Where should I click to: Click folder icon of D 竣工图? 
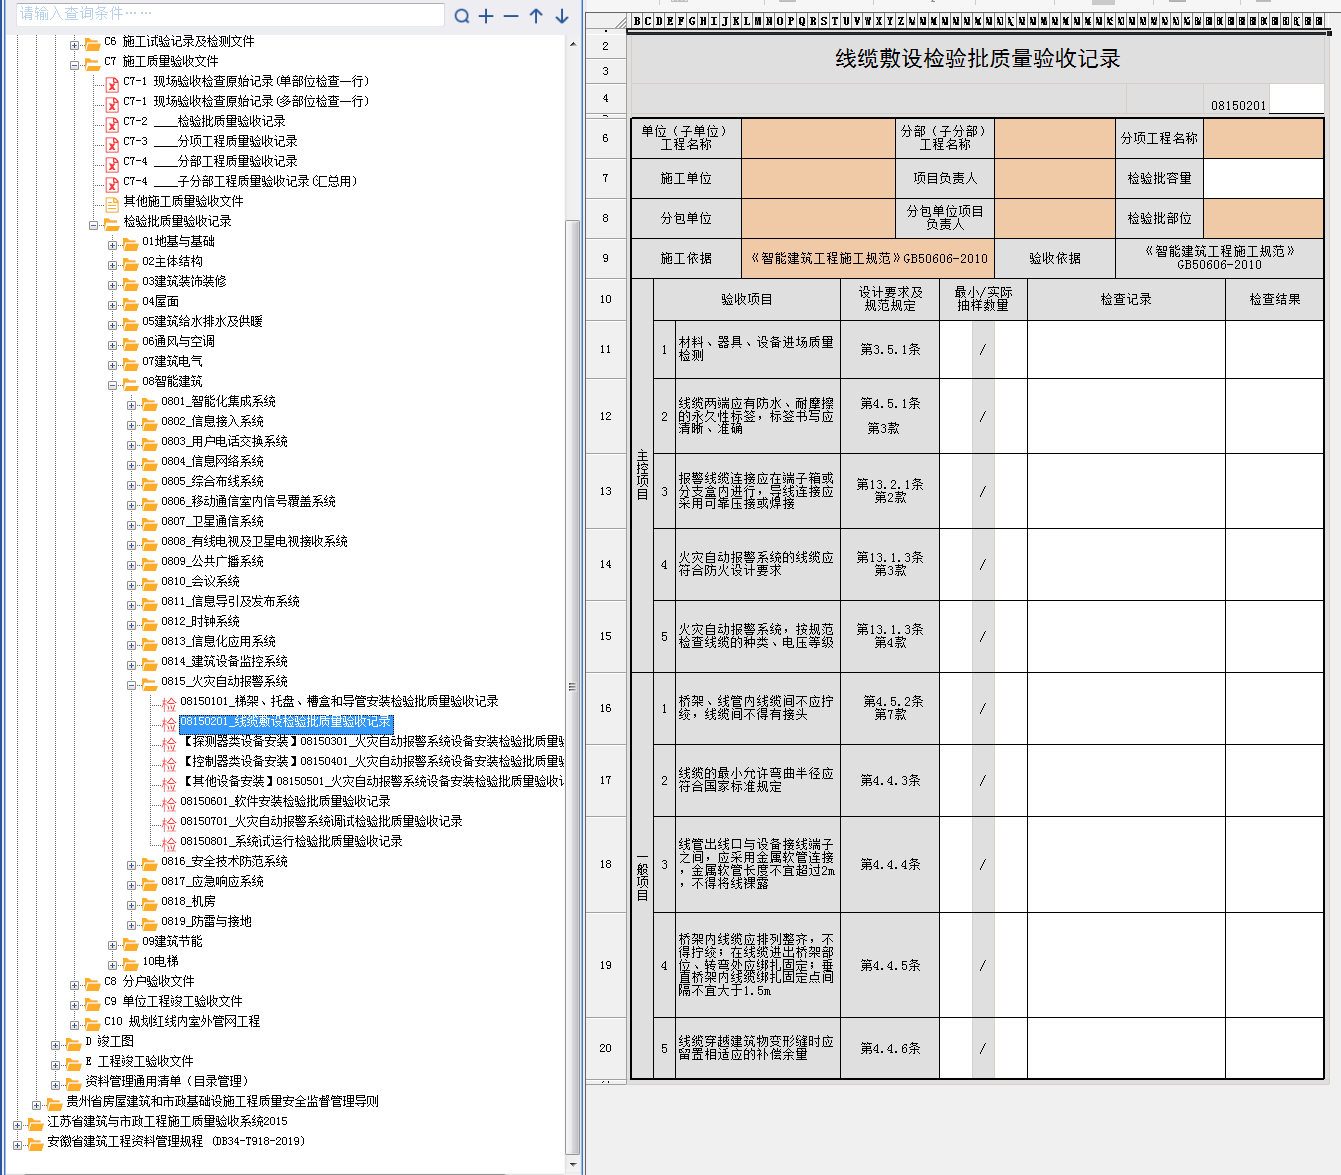click(x=73, y=1042)
